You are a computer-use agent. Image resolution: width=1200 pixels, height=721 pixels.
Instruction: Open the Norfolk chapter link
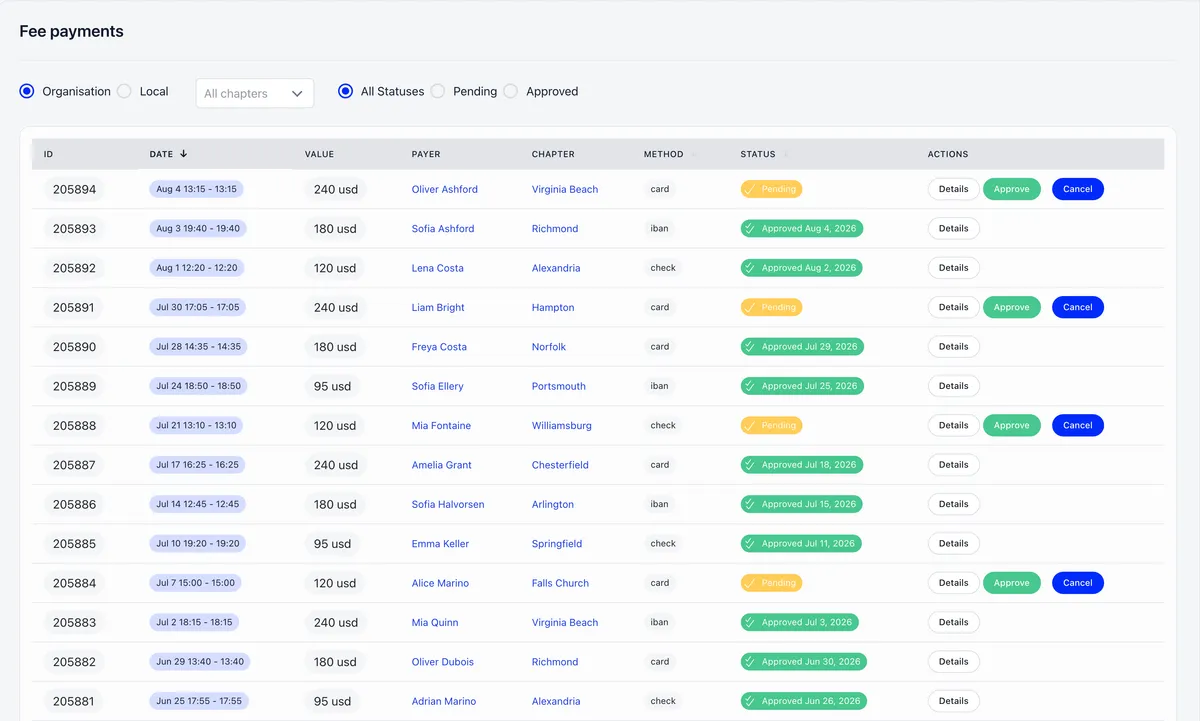click(549, 347)
